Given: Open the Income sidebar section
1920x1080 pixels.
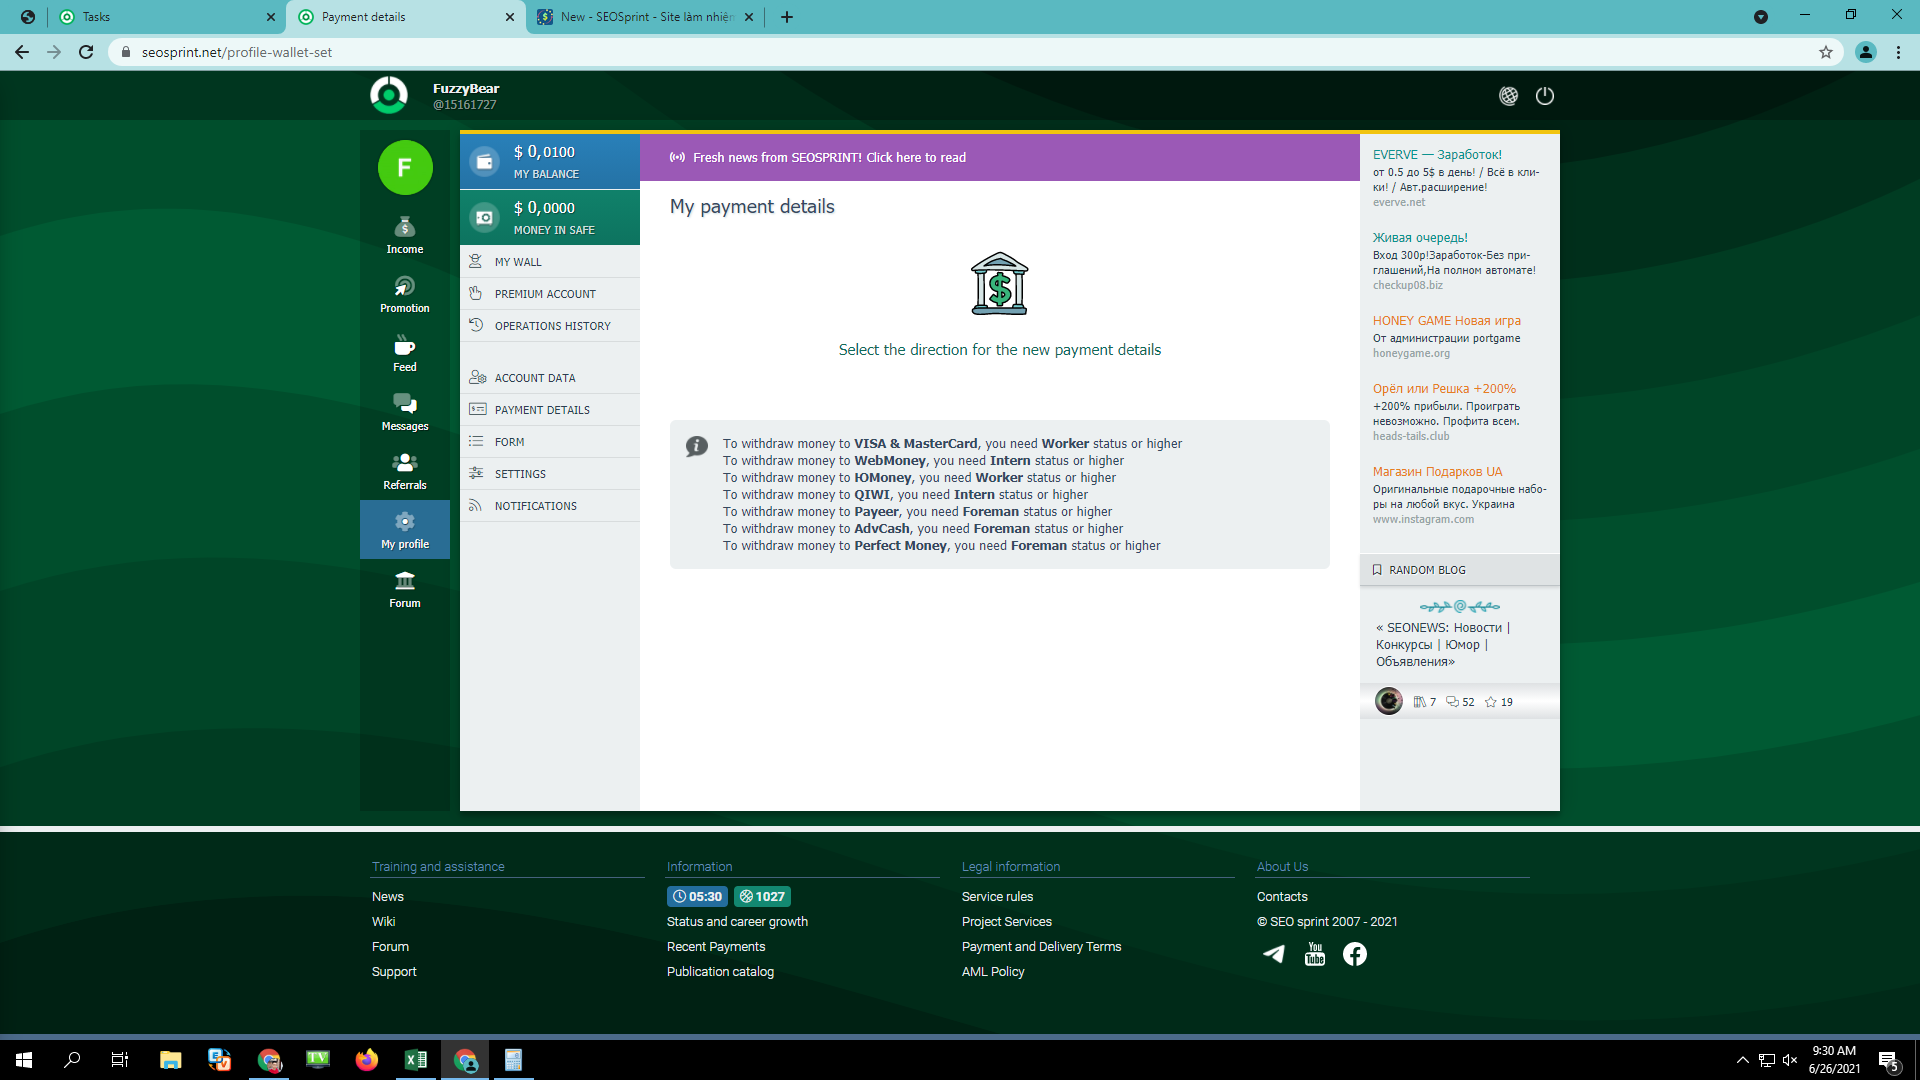Looking at the screenshot, I should pos(404,235).
